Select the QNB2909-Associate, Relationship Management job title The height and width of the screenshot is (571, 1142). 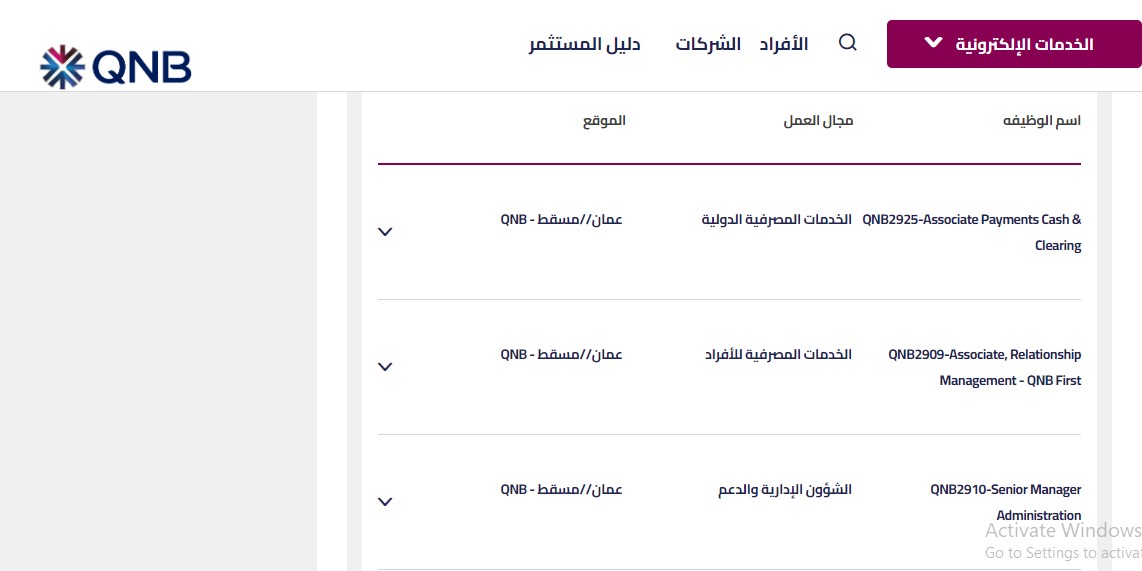click(x=985, y=367)
